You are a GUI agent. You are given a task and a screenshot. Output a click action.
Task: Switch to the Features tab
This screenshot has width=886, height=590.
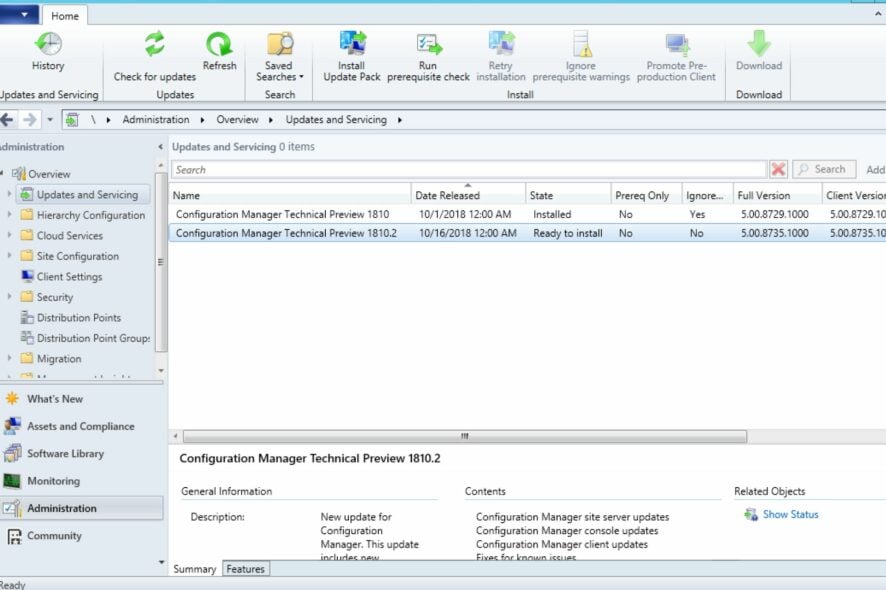[x=246, y=568]
